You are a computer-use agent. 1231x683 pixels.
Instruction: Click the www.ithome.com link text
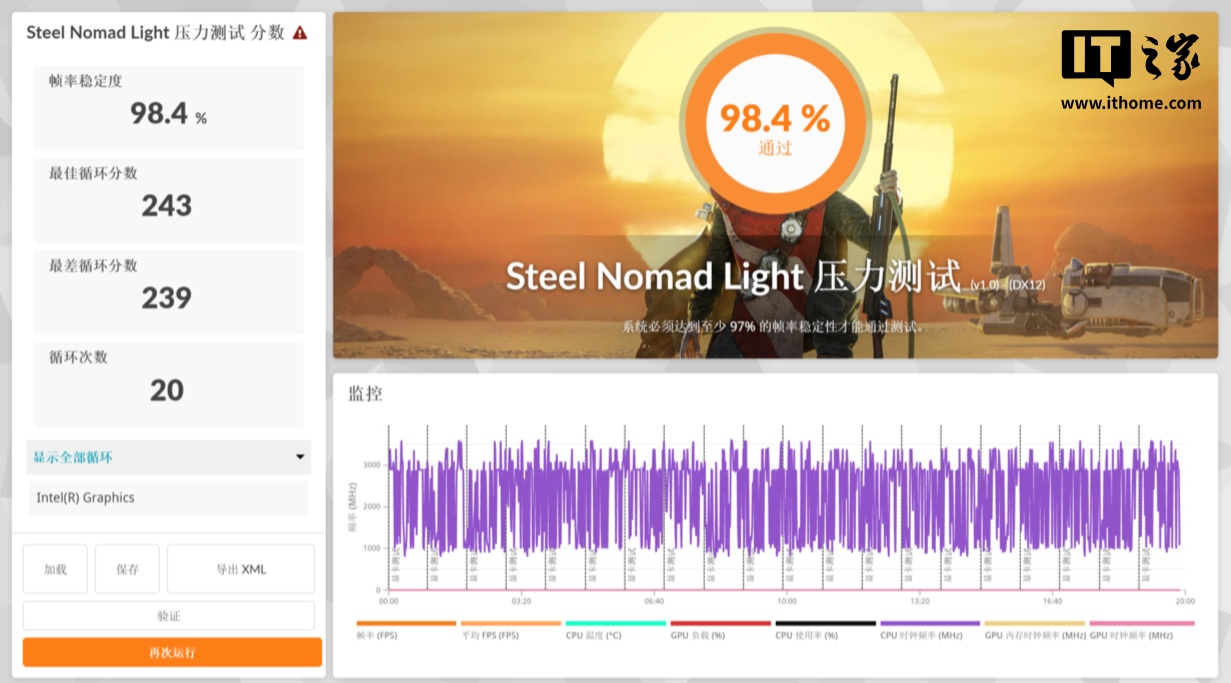pos(1130,103)
